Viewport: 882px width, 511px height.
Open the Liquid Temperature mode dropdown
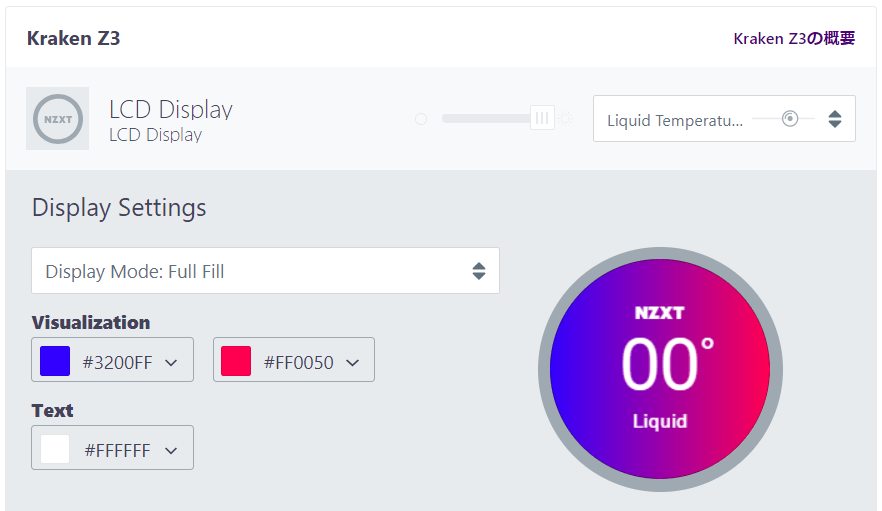(724, 119)
